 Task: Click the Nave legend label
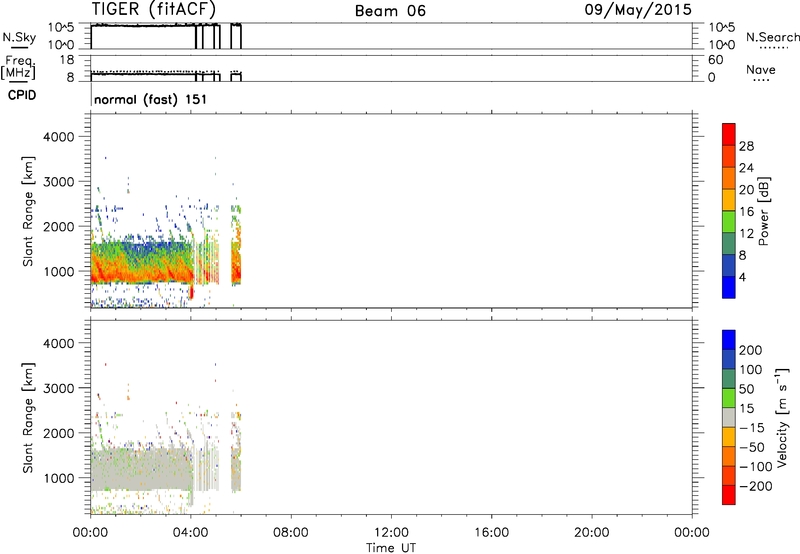click(761, 69)
